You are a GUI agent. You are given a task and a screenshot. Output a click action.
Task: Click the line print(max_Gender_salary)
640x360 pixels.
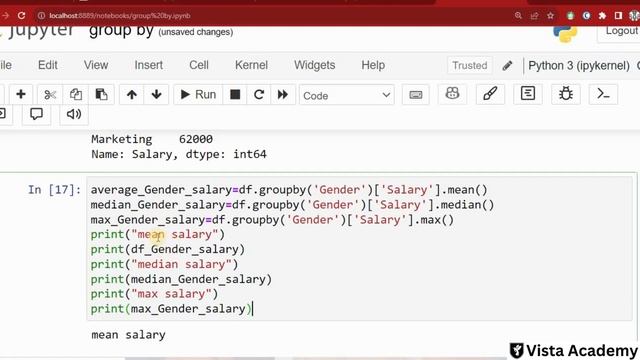[171, 309]
